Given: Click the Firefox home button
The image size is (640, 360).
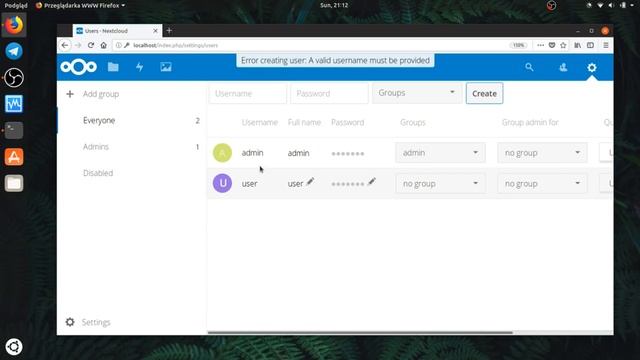Looking at the screenshot, I should [104, 45].
